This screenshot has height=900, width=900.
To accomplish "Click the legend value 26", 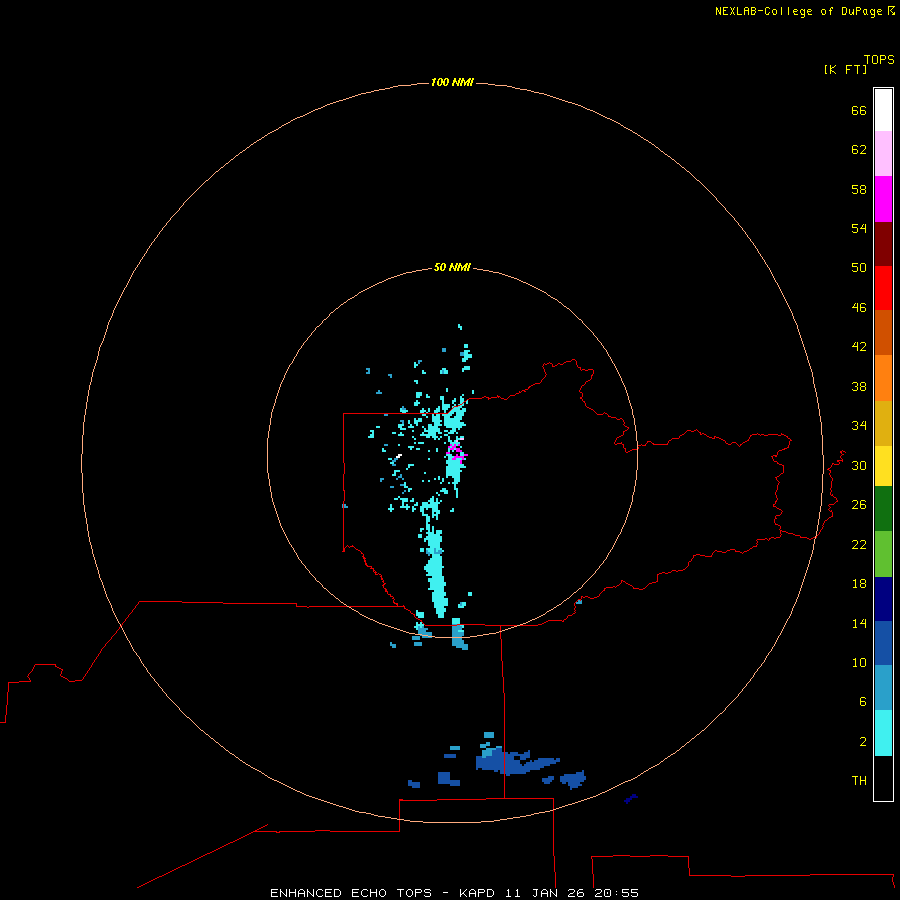I will pyautogui.click(x=859, y=505).
